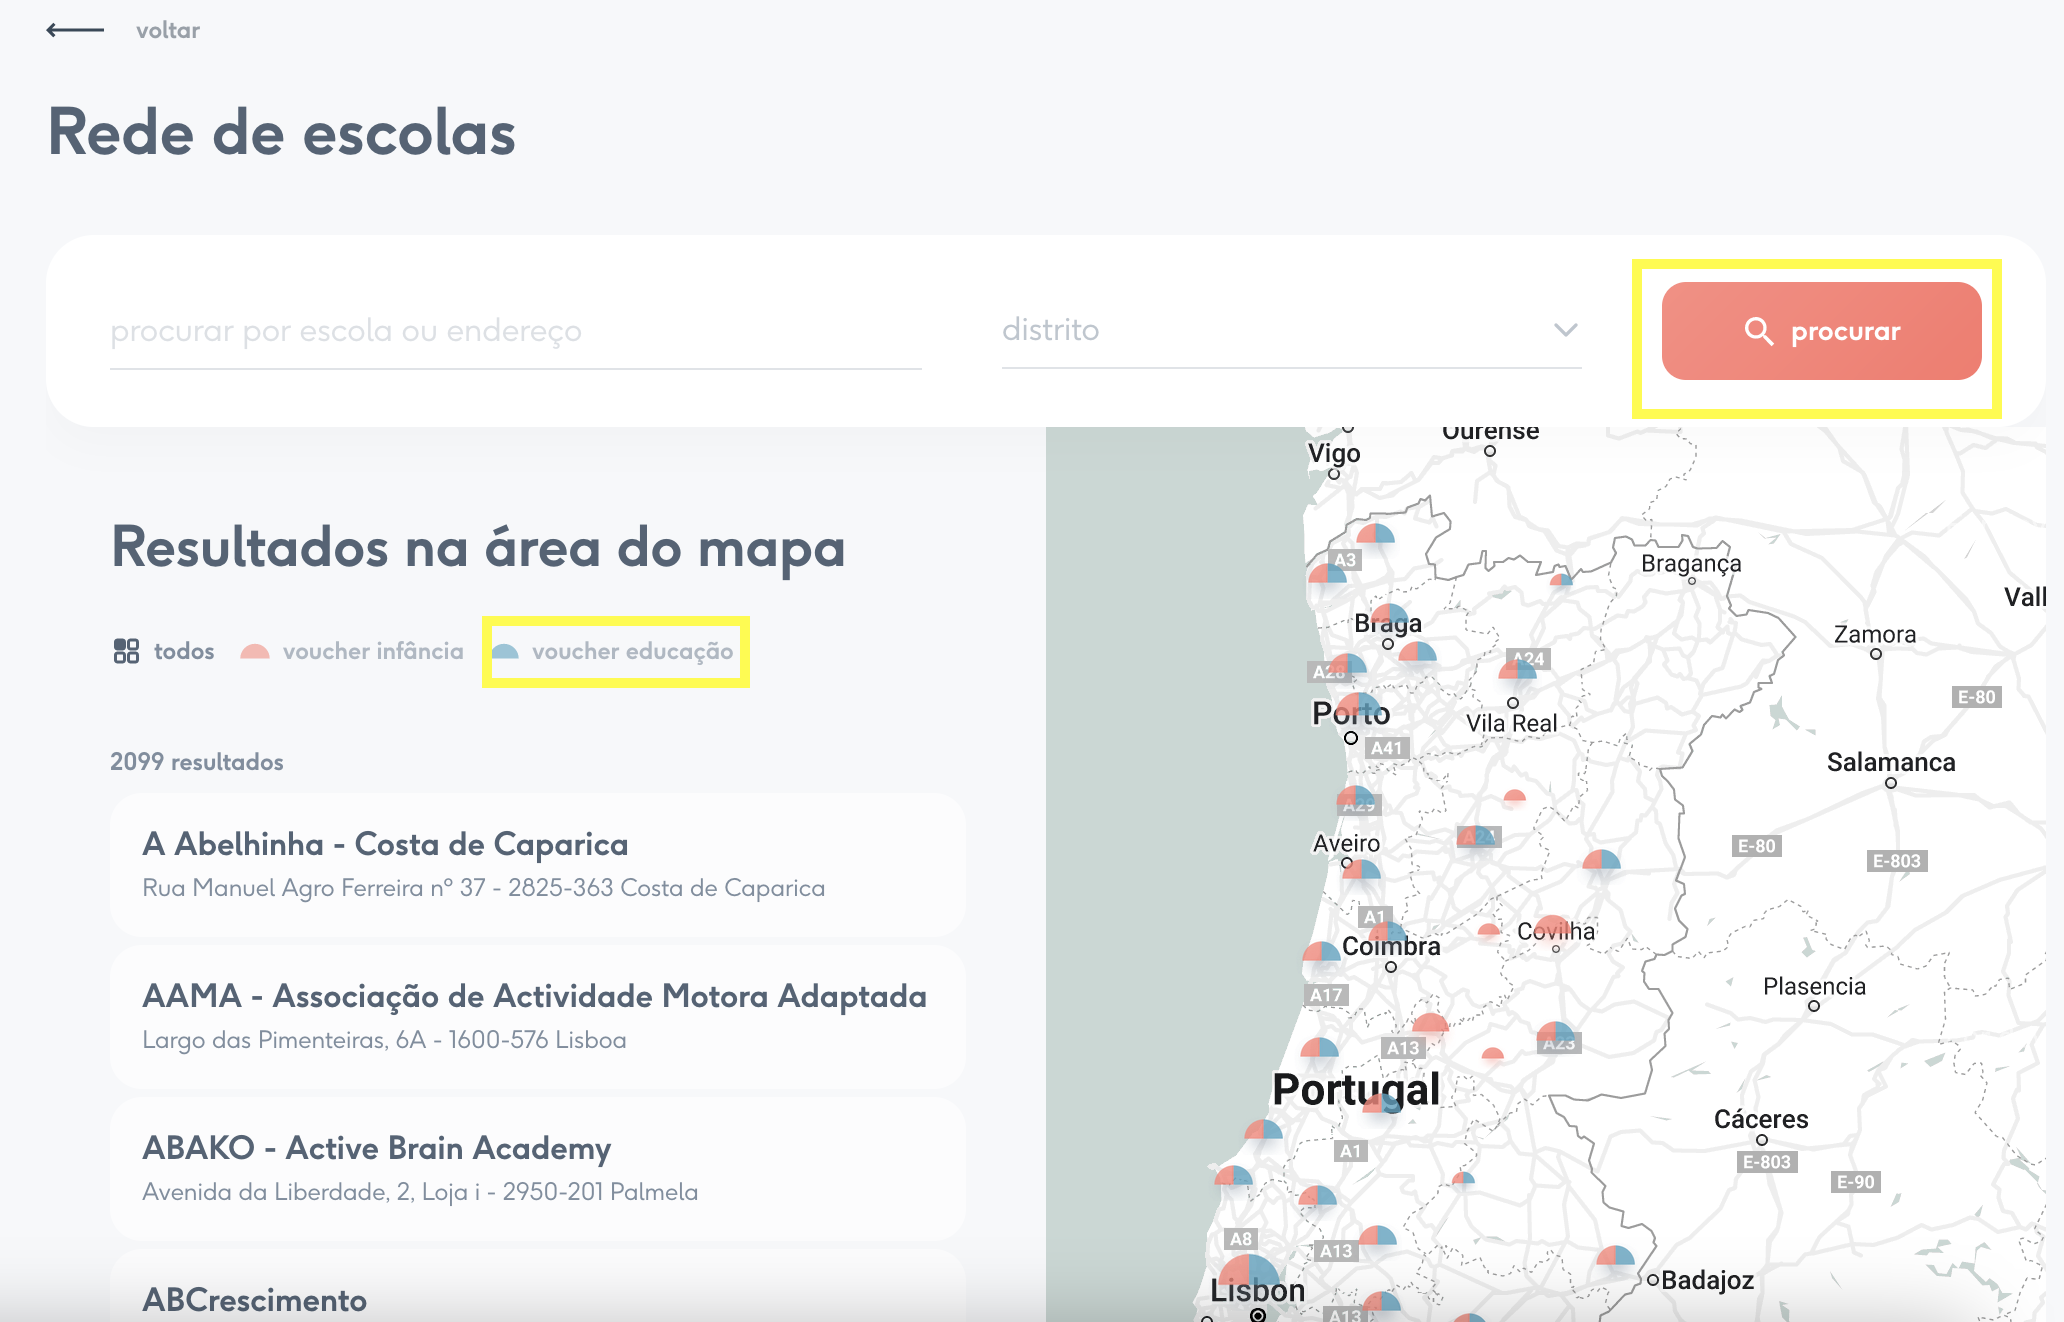This screenshot has height=1322, width=2064.
Task: Filter by voucher educação
Action: pos(614,652)
